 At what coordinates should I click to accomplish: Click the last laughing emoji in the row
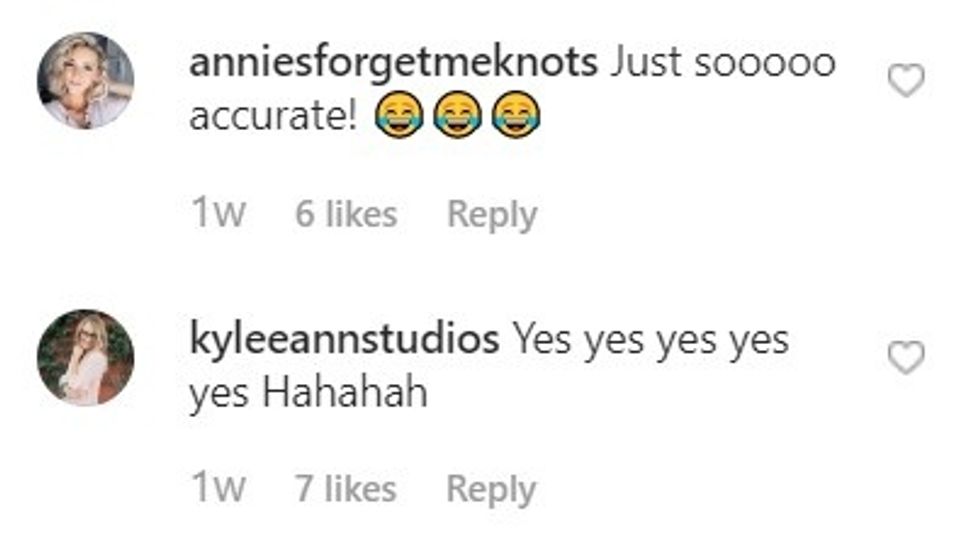[514, 119]
